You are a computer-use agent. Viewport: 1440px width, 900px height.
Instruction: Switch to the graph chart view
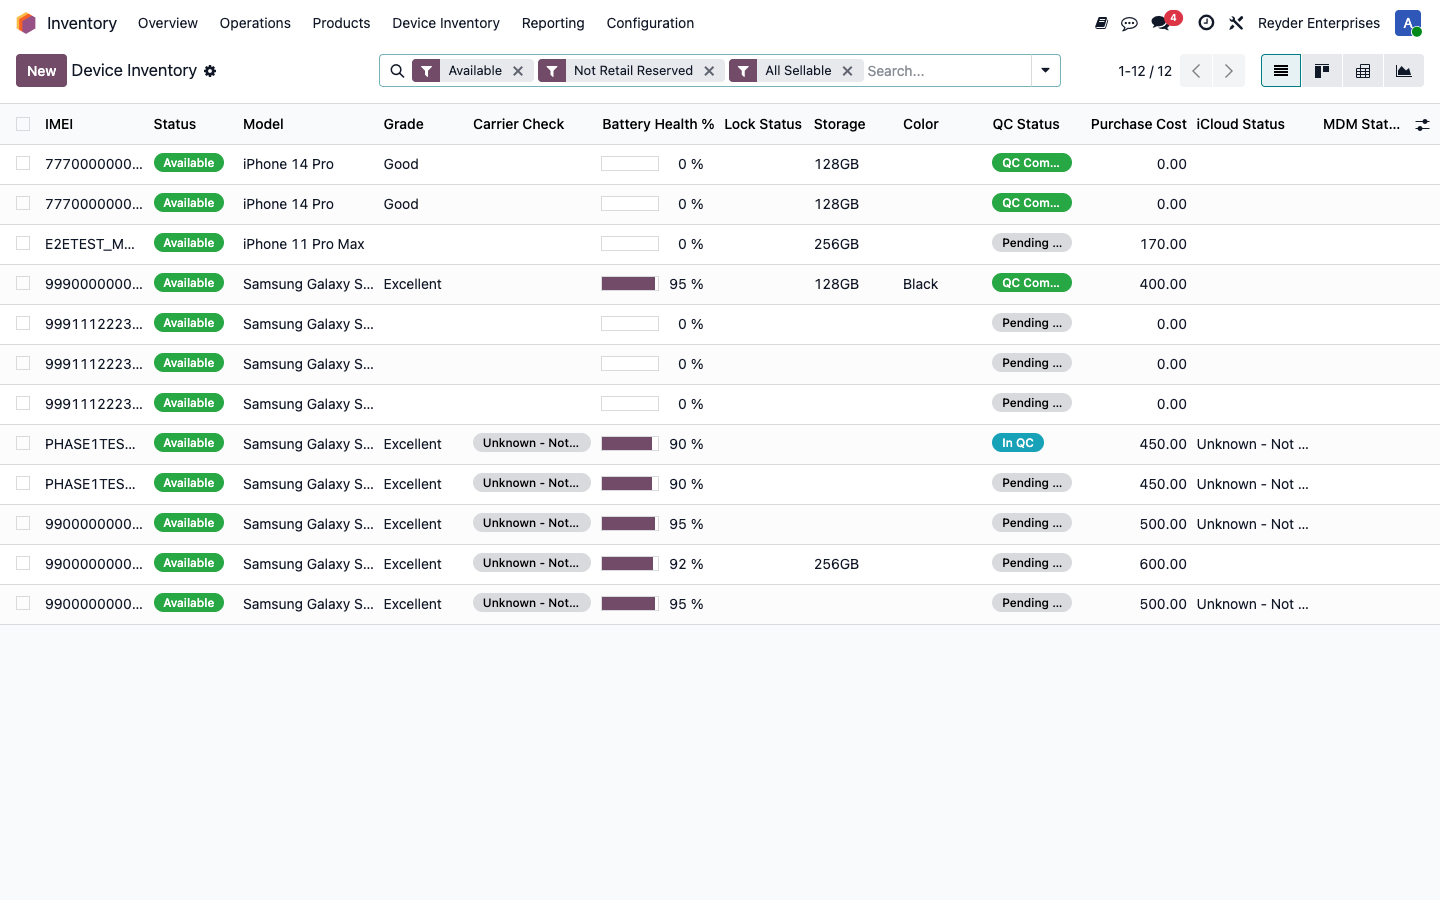tap(1404, 71)
